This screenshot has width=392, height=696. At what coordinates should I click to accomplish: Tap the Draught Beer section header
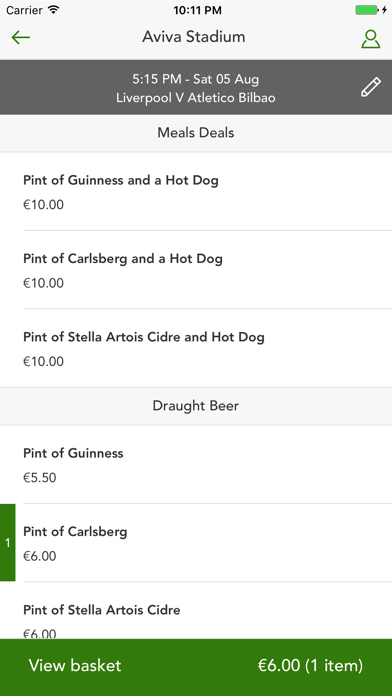click(x=196, y=406)
